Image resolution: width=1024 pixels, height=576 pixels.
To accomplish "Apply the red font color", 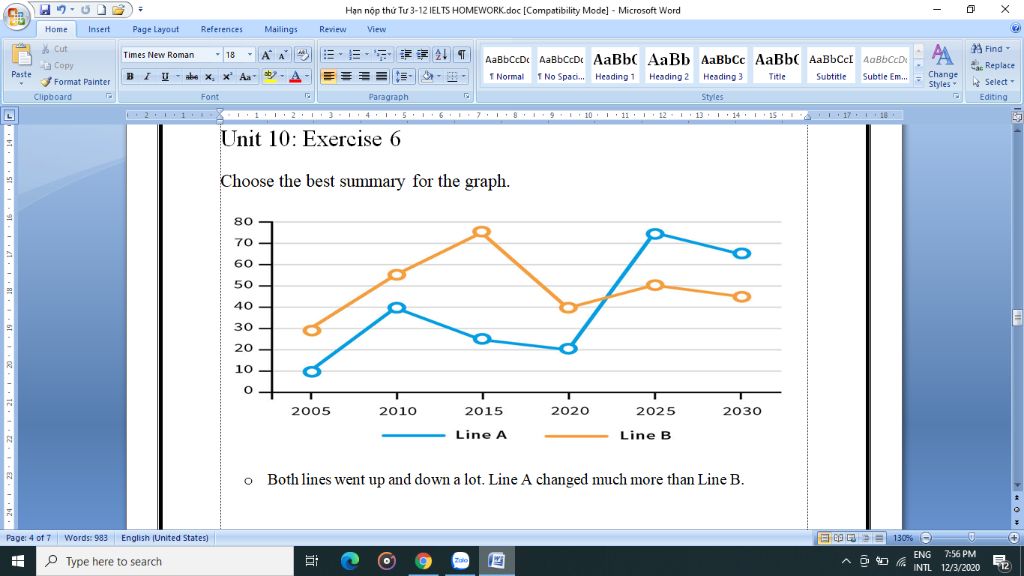I will (x=295, y=76).
